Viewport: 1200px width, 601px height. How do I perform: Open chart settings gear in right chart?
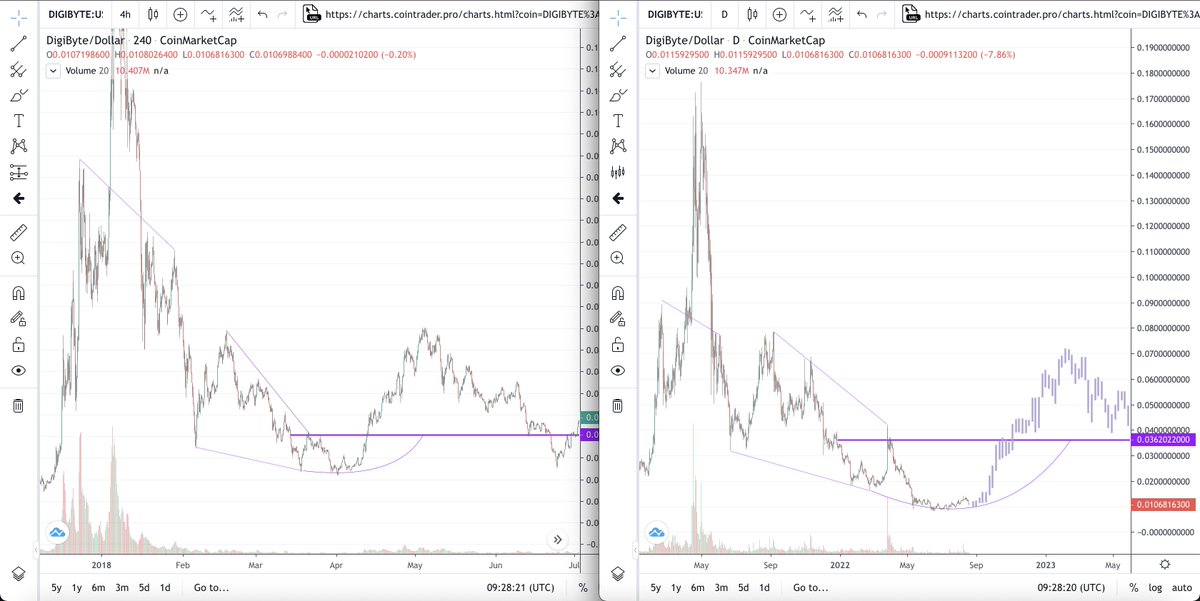click(1165, 564)
